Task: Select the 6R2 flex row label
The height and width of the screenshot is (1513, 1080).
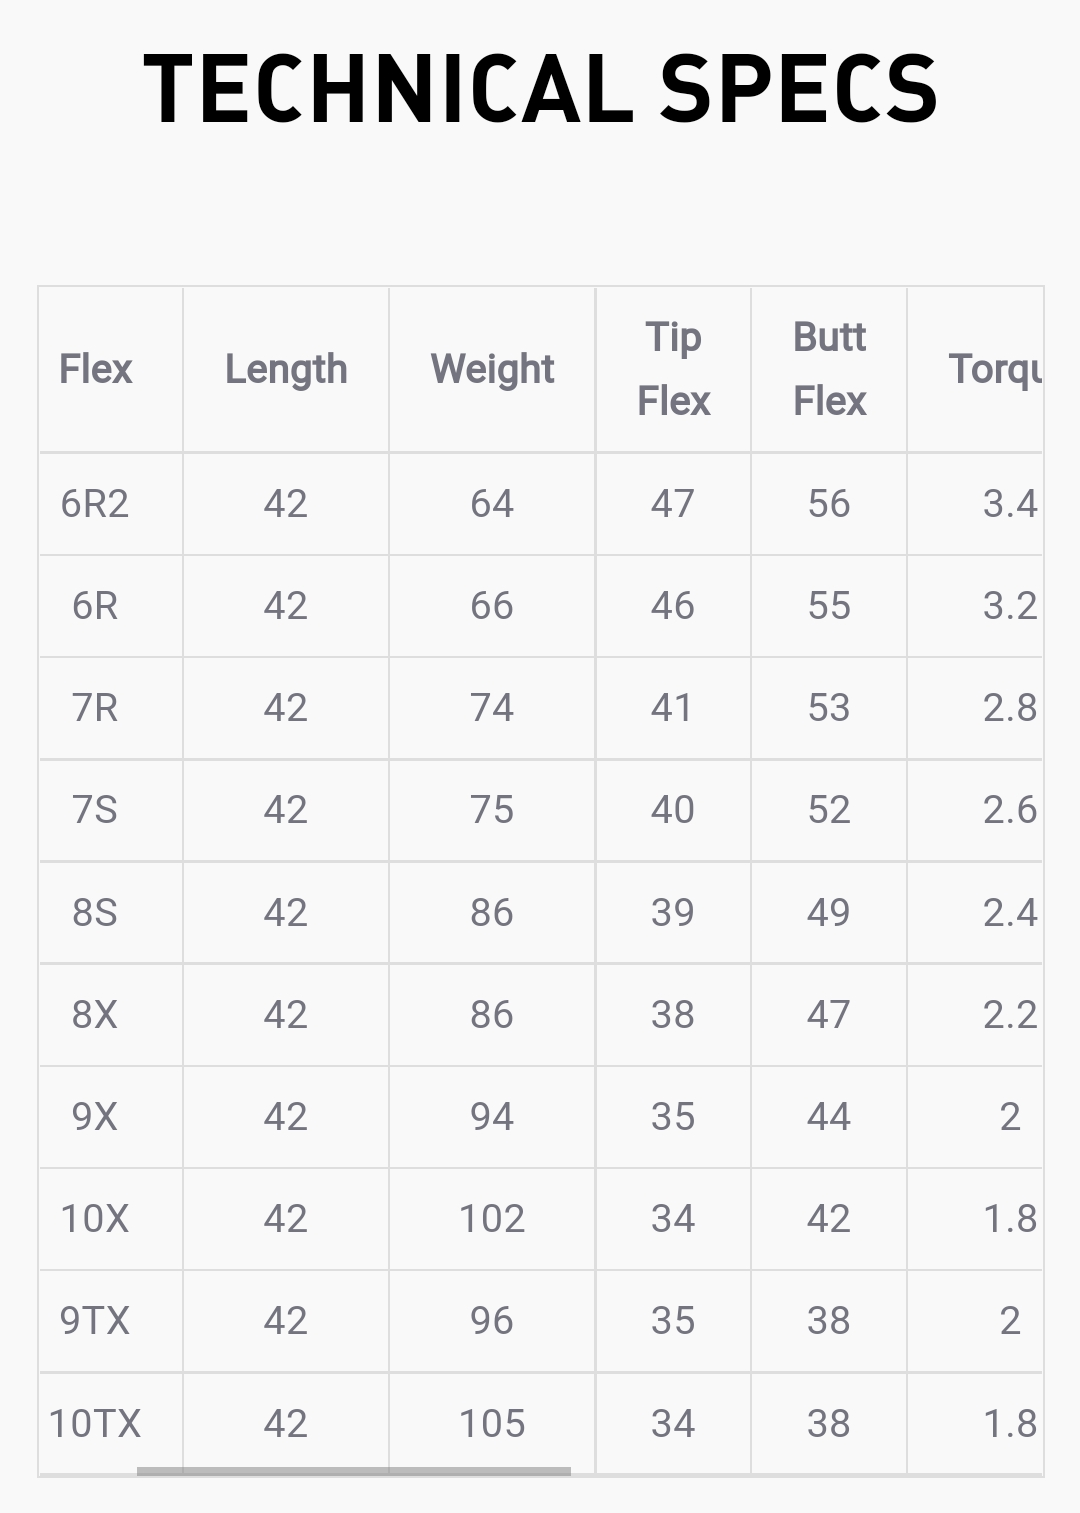Action: 95,504
